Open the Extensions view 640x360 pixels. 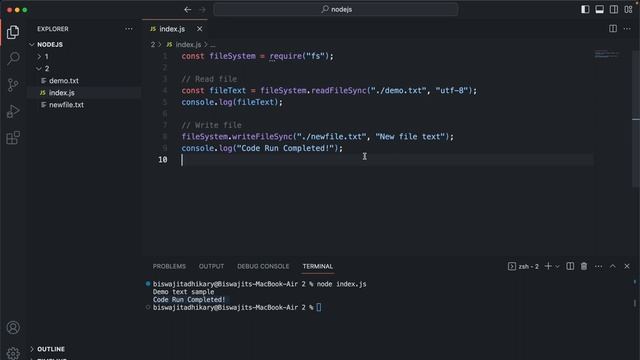(x=13, y=138)
